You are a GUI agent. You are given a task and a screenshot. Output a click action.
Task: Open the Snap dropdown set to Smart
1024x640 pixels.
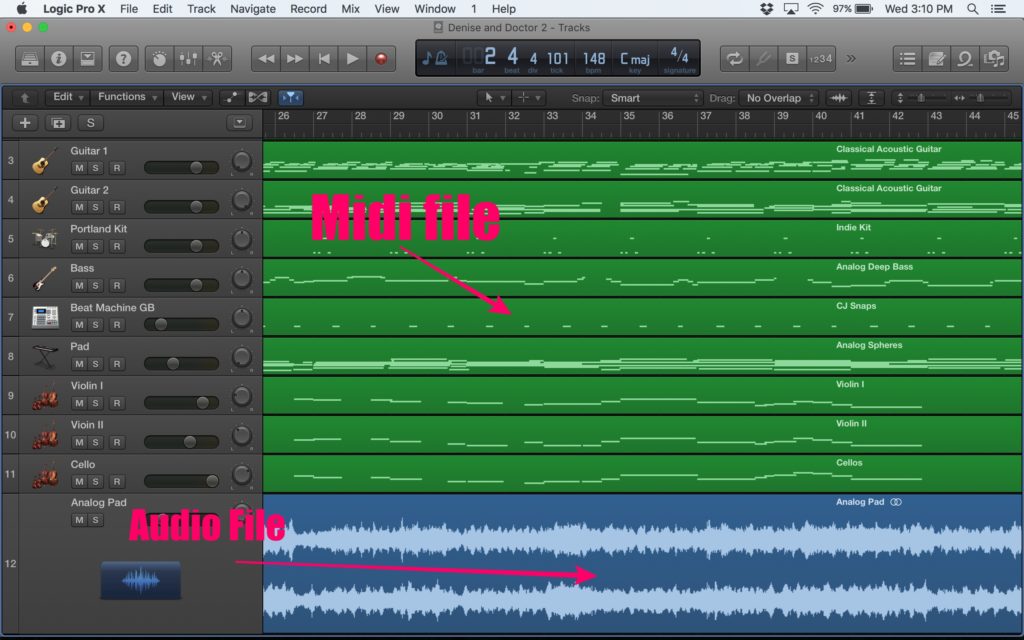(x=652, y=98)
